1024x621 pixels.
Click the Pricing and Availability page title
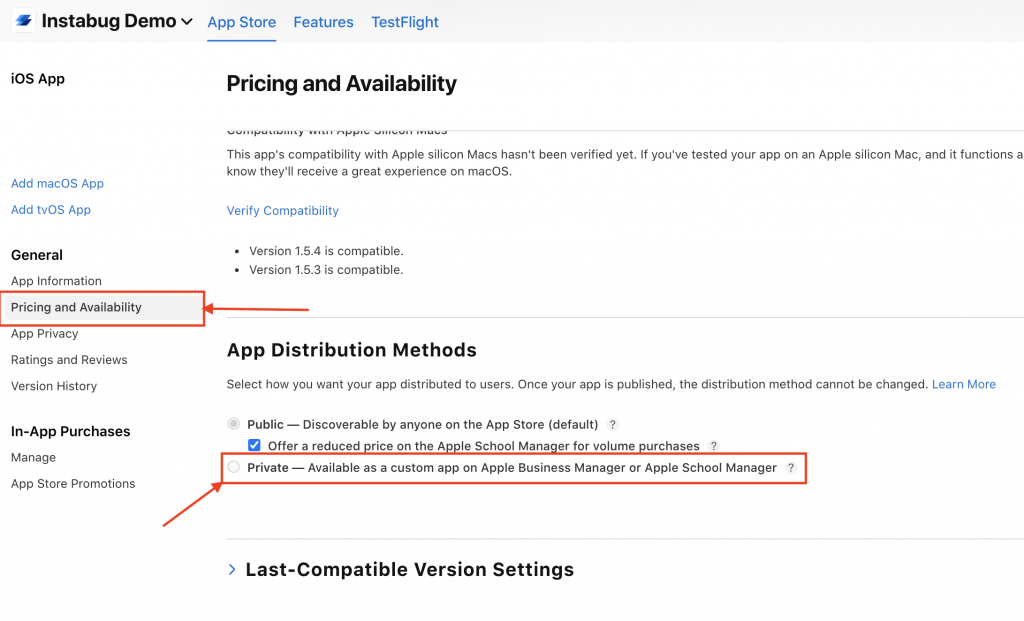(x=342, y=84)
